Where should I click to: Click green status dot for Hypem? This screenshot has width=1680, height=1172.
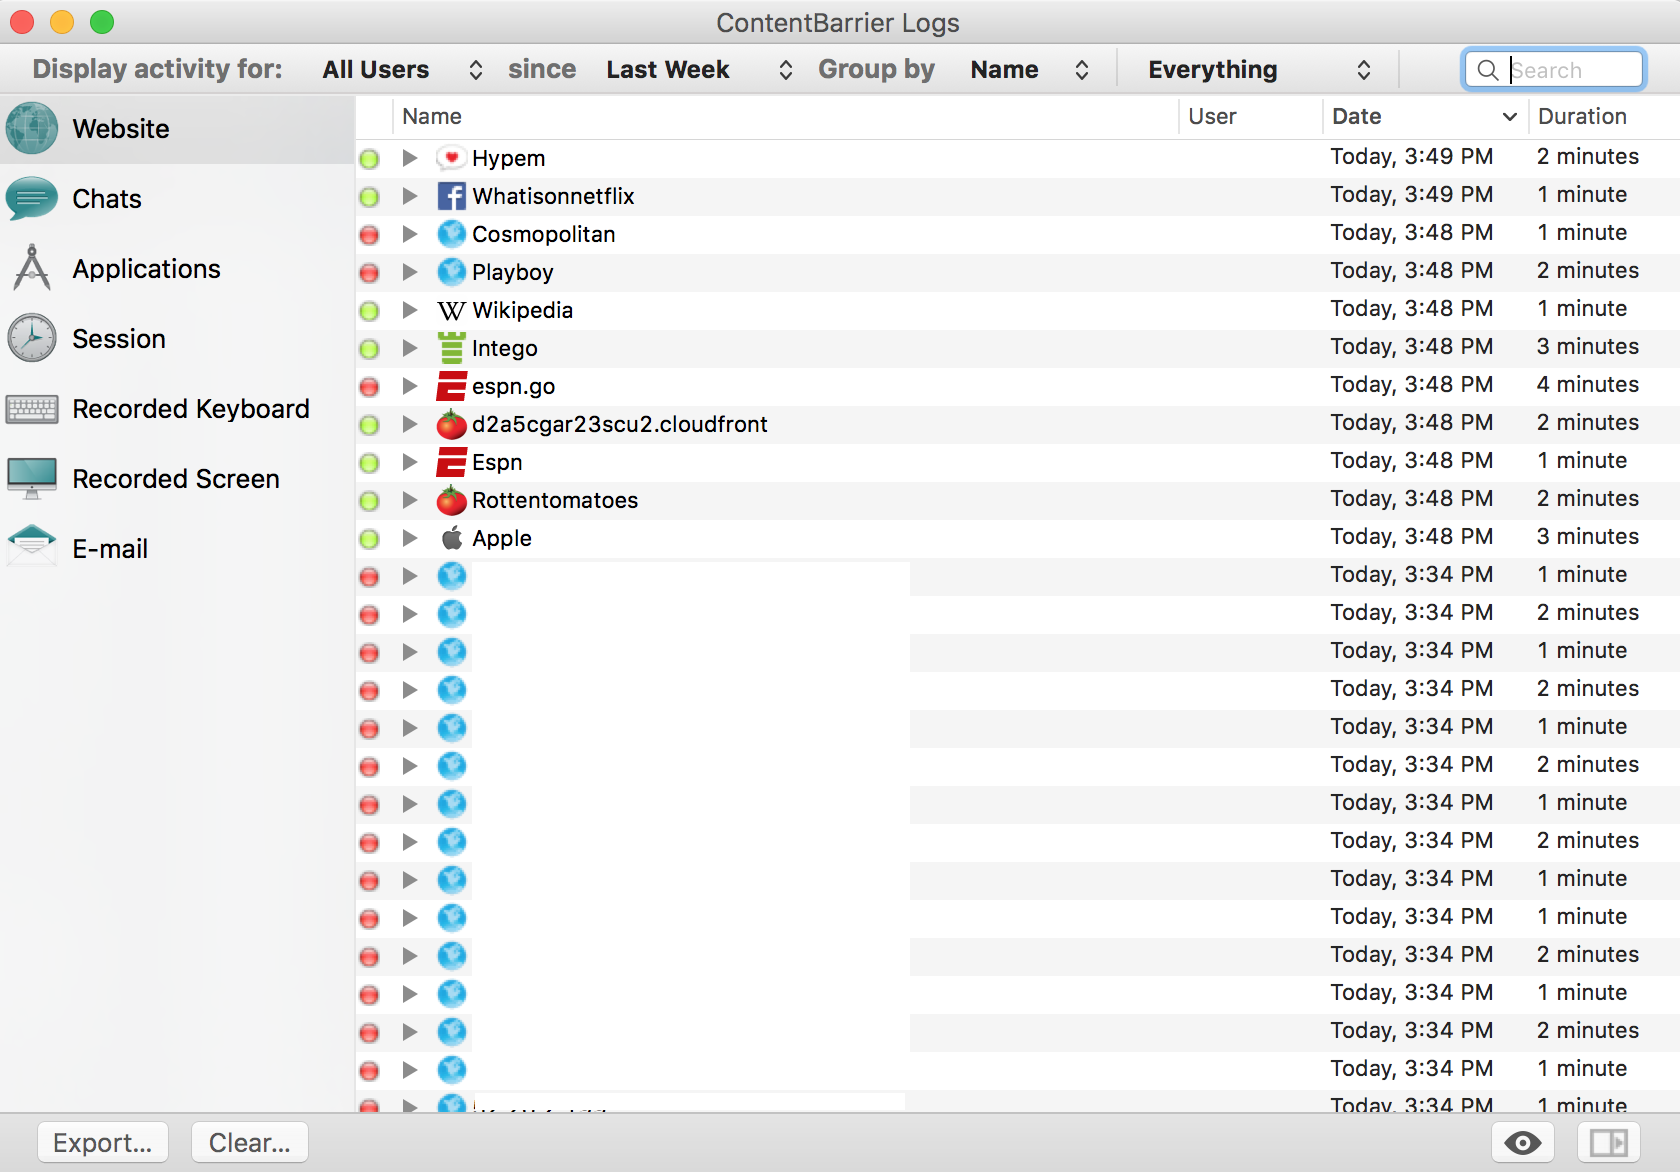(x=369, y=159)
